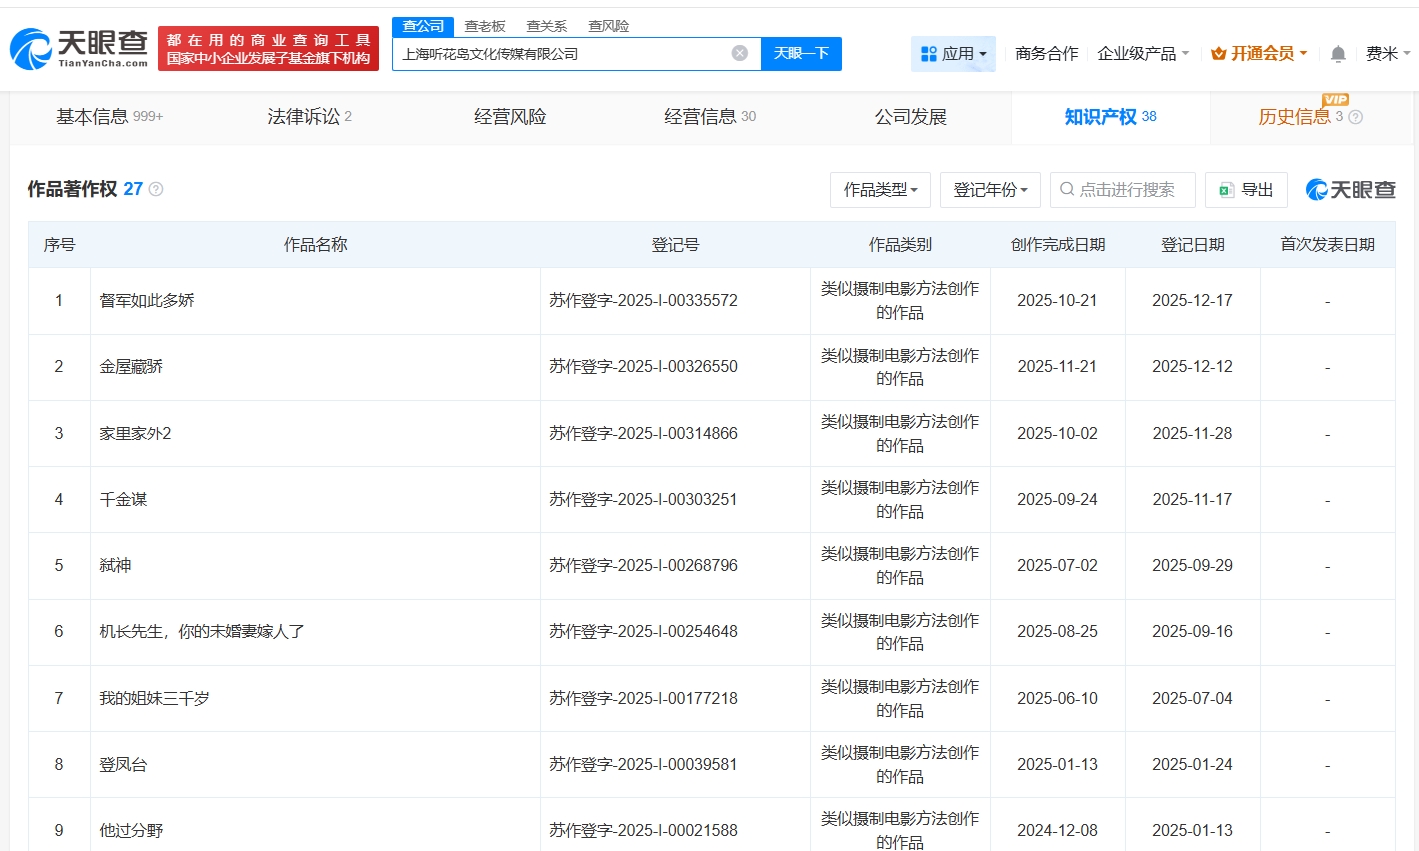Viewport: 1419px width, 851px height.
Task: Click the 天眼一下 search button
Action: [x=801, y=53]
